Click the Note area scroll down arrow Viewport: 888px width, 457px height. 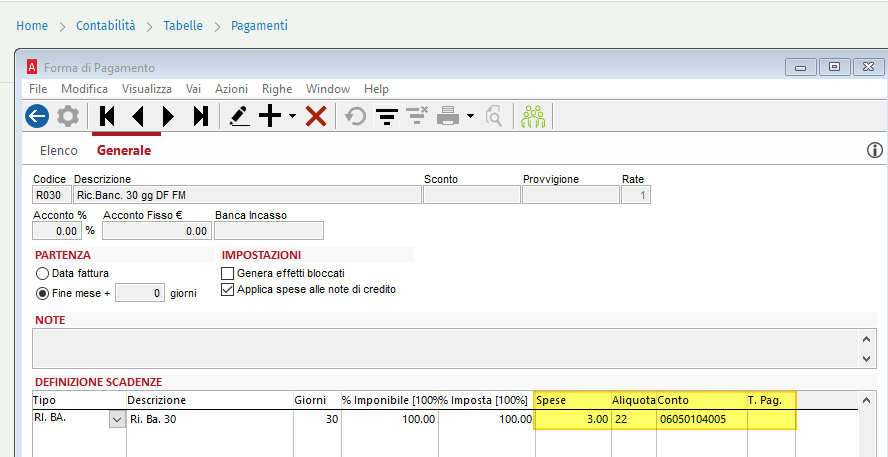(x=866, y=358)
